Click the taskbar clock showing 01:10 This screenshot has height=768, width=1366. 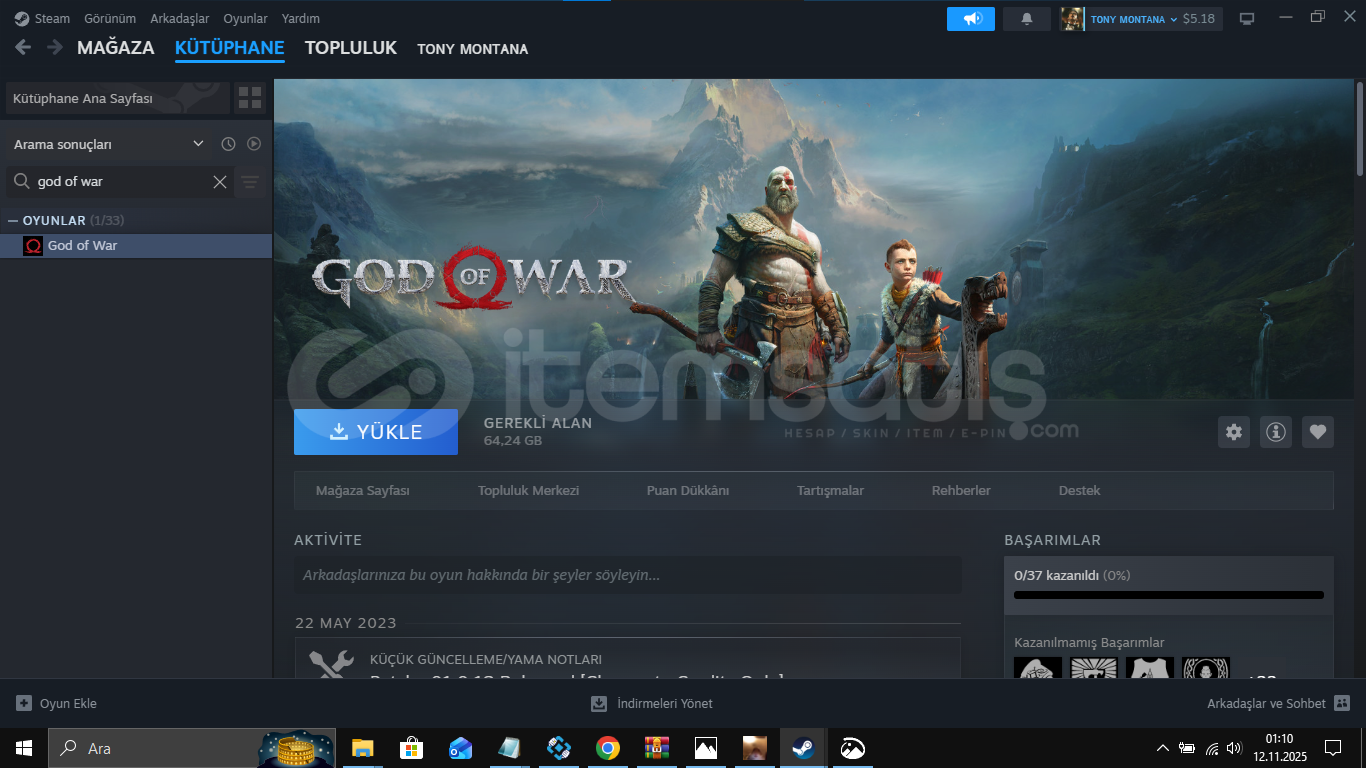click(1279, 748)
